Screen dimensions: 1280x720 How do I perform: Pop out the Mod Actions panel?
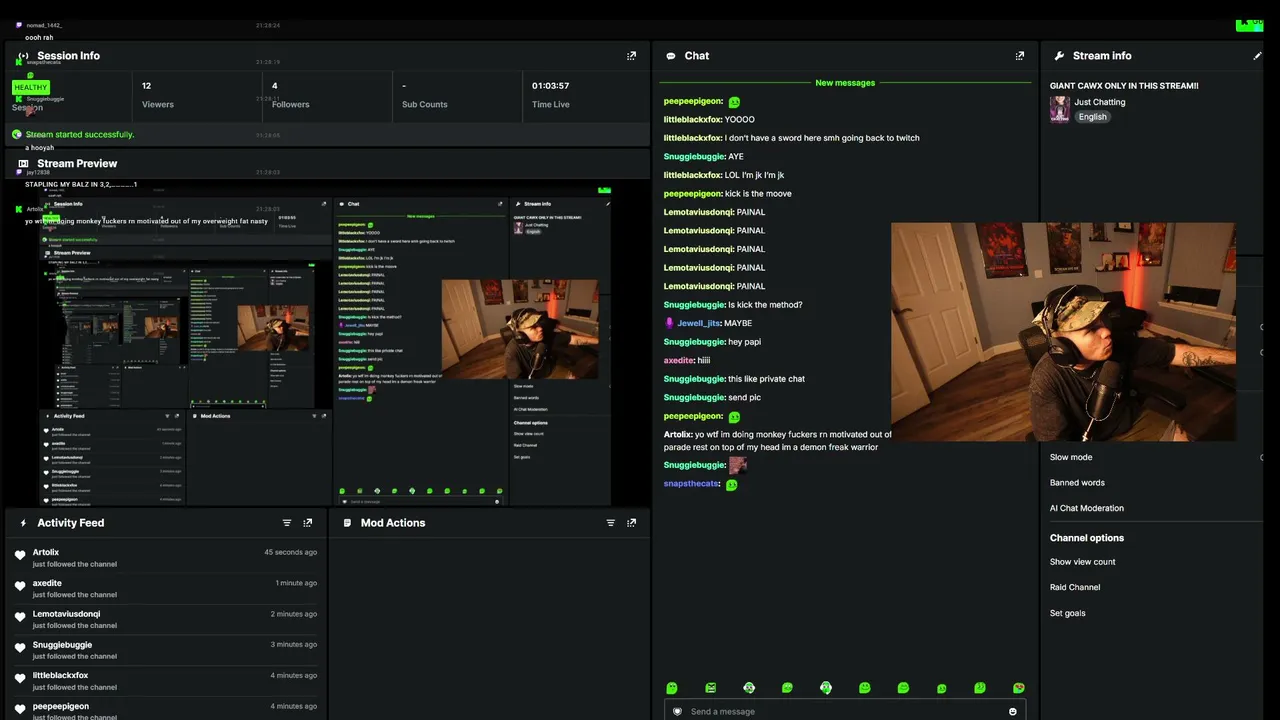(x=631, y=523)
